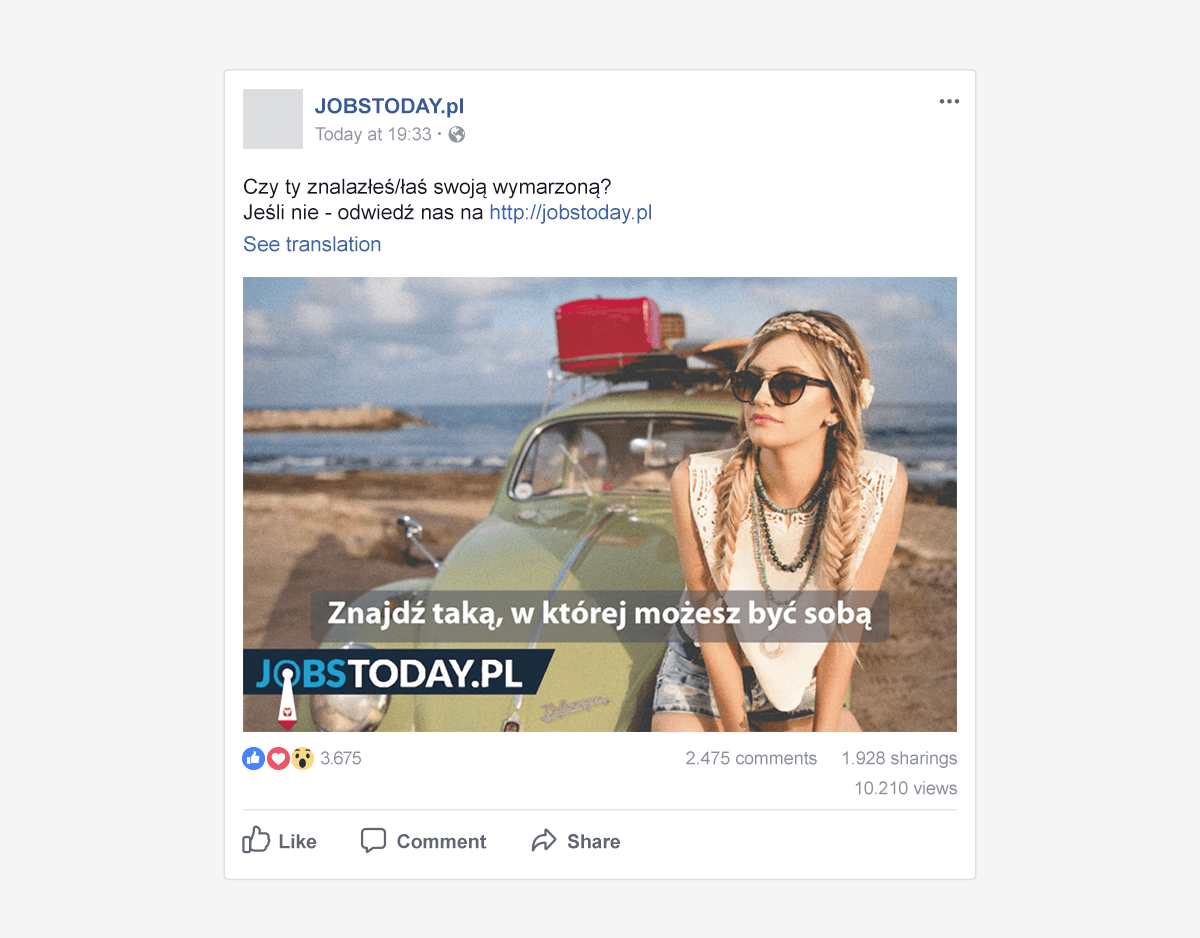Click the globe public-audience icon
Image resolution: width=1200 pixels, height=938 pixels.
coord(457,134)
